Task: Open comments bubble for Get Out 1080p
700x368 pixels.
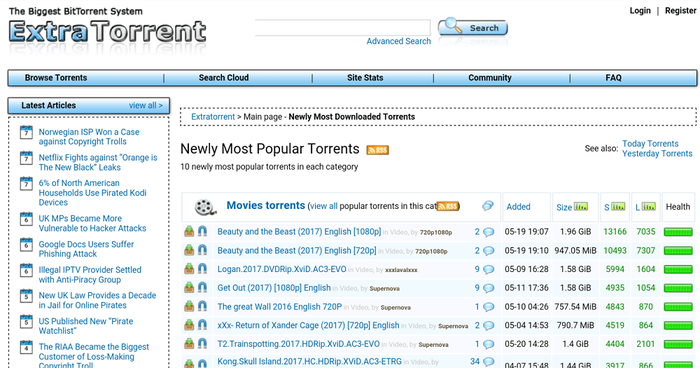Action: 489,289
